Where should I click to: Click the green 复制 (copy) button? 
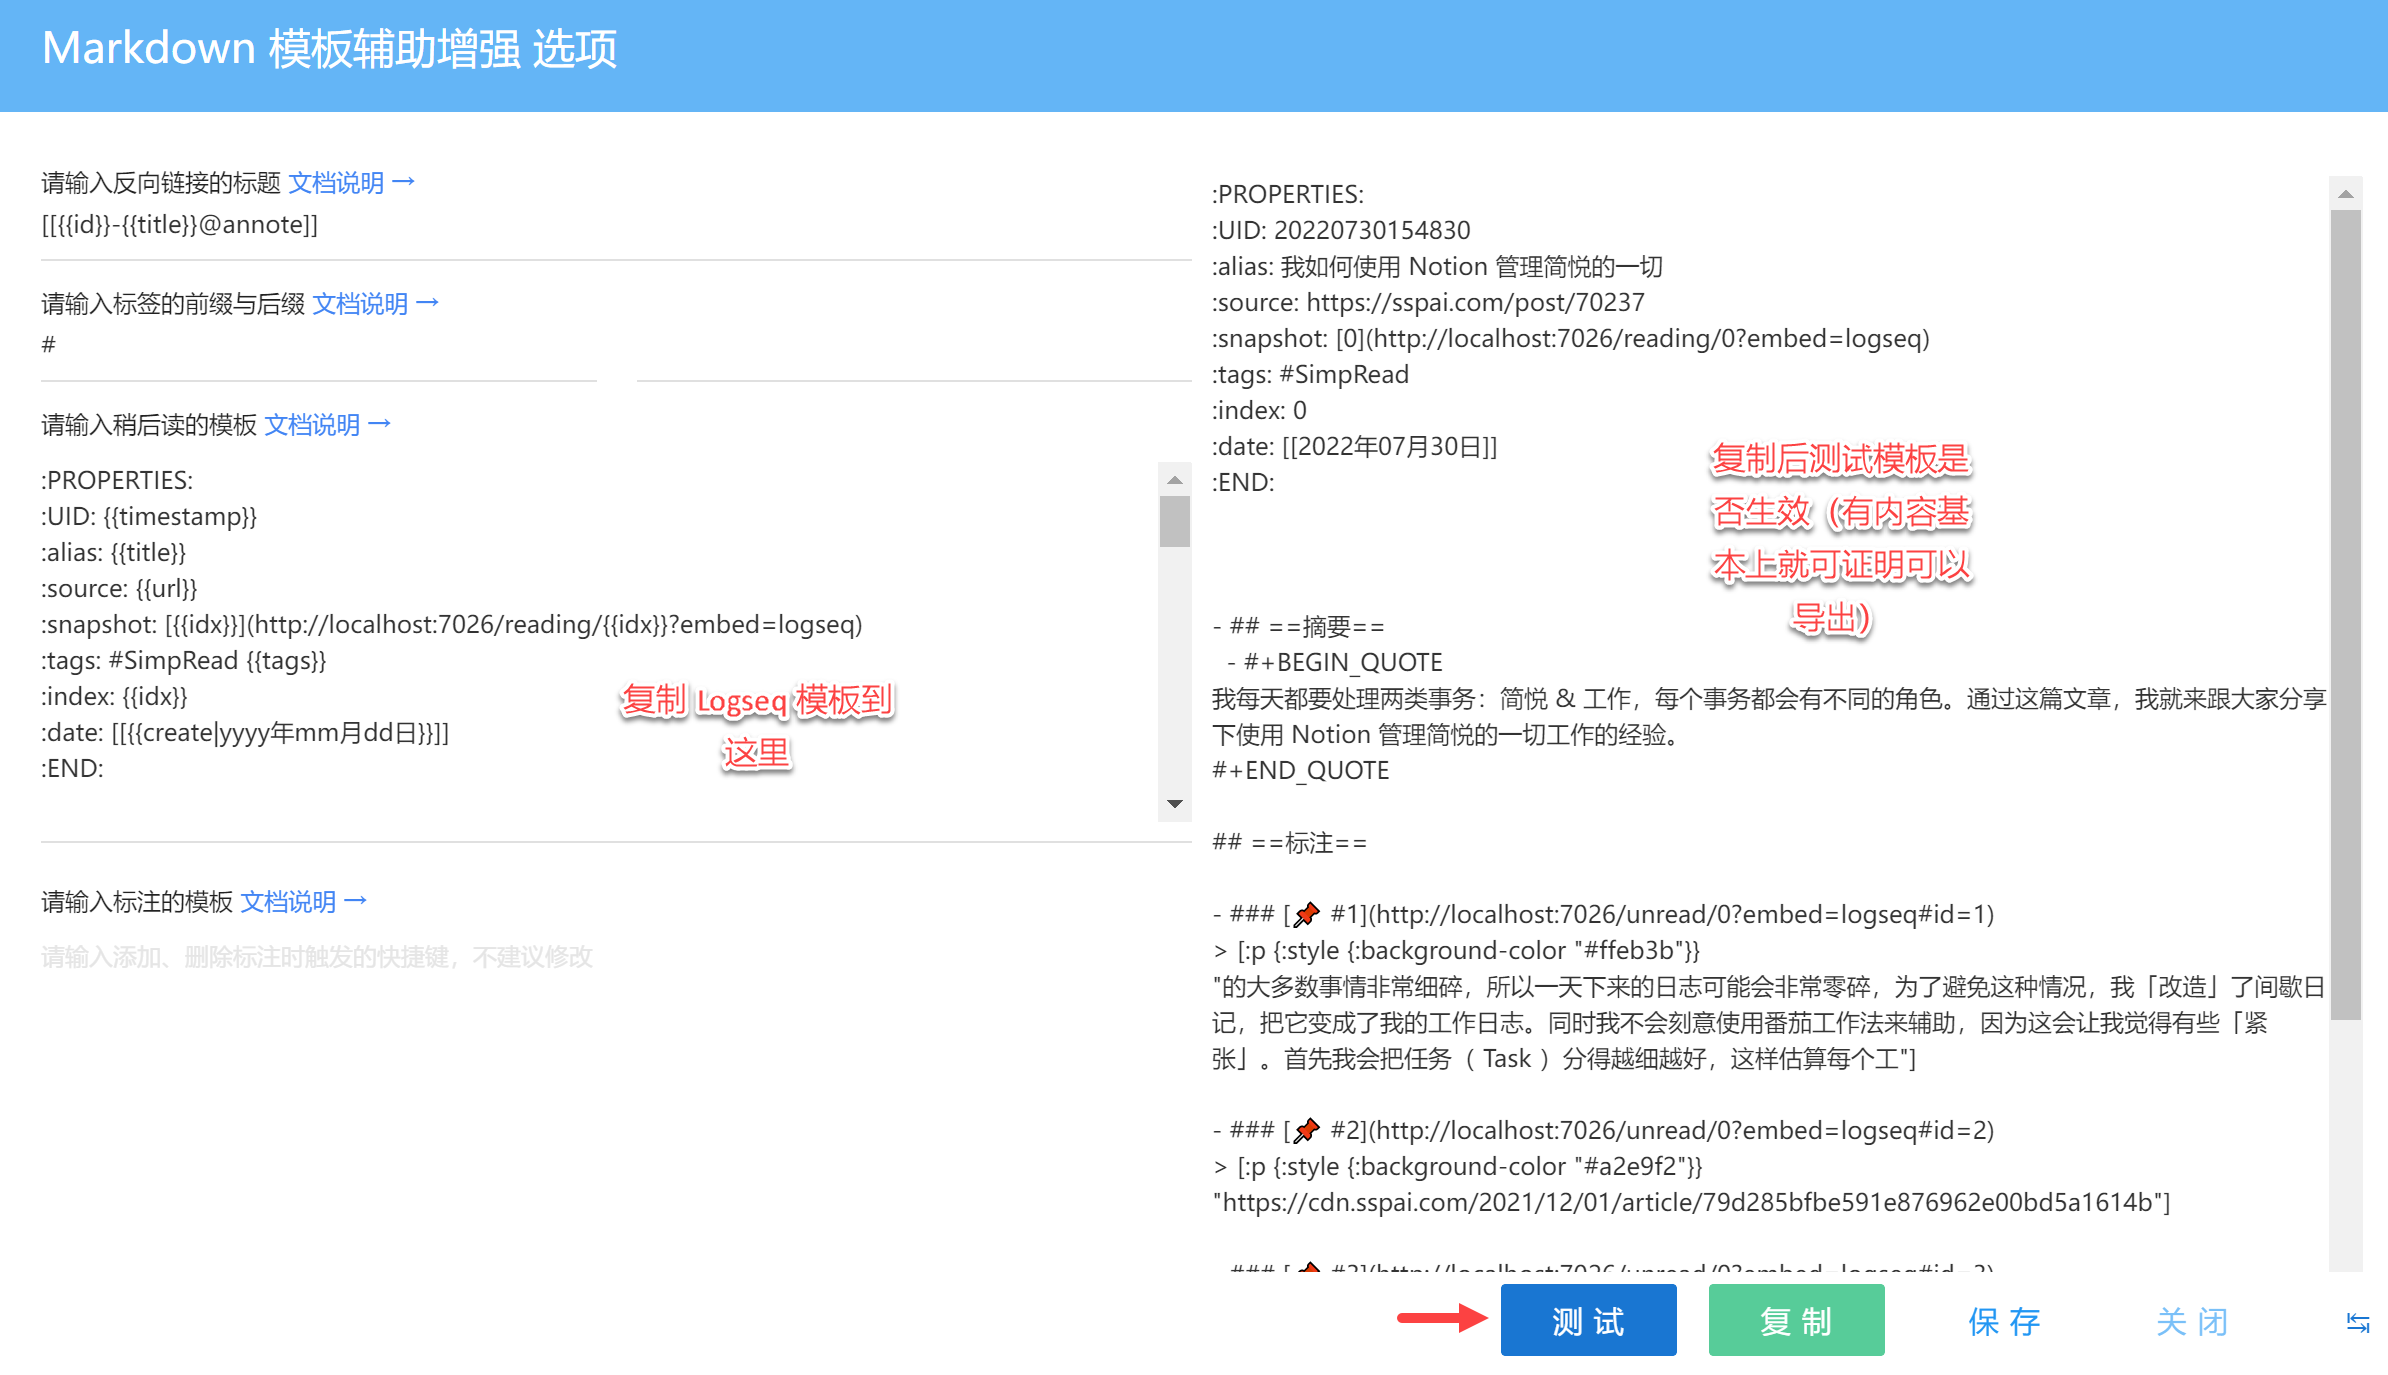pyautogui.click(x=1796, y=1320)
